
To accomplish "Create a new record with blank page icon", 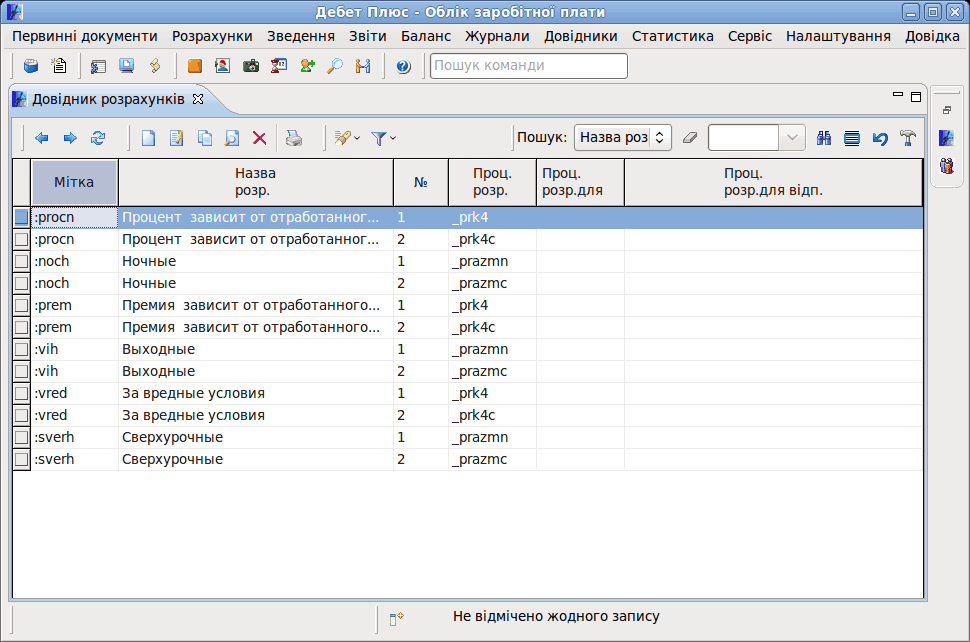I will (148, 138).
